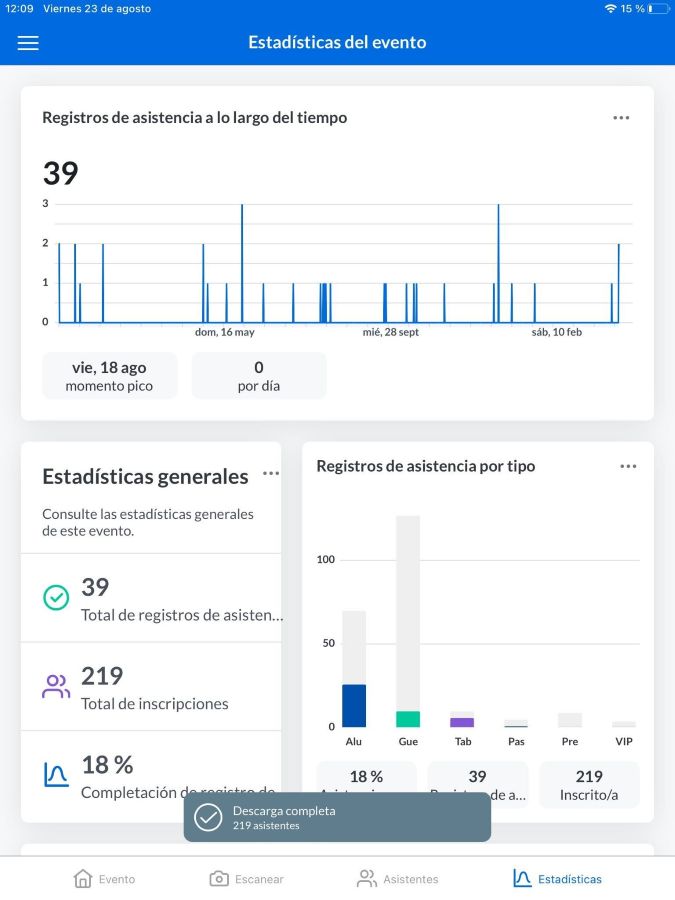The height and width of the screenshot is (900, 675).
Task: Expand options for Registros de asistencia por tipo
Action: coord(628,467)
